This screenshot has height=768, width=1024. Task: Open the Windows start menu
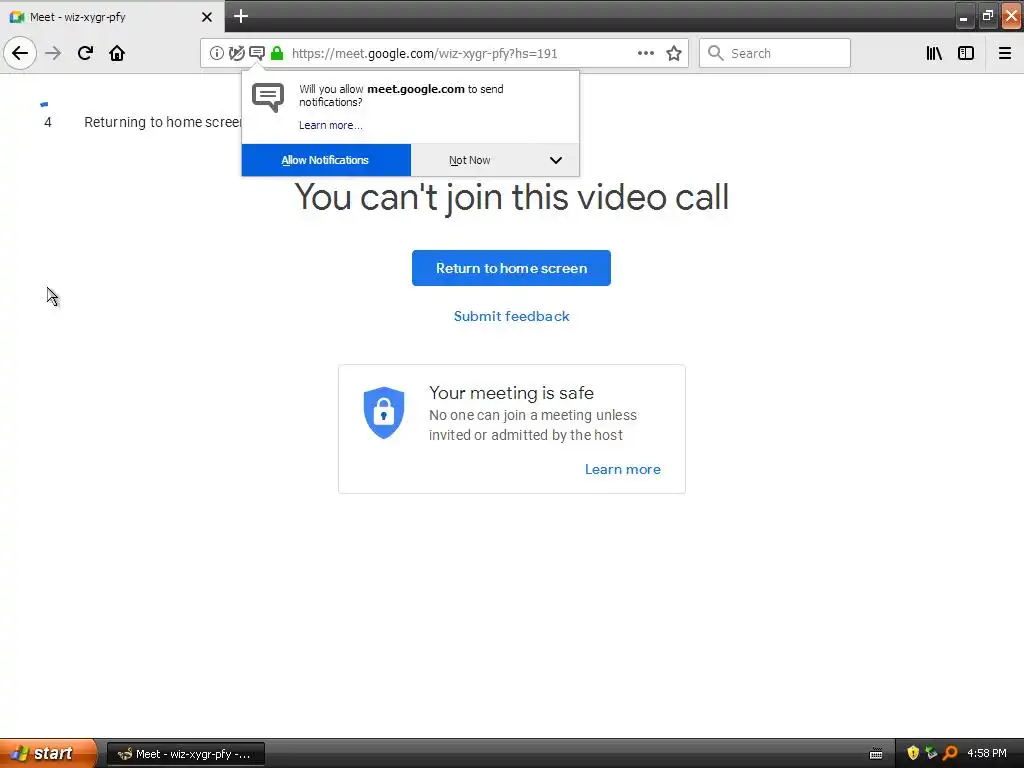tap(48, 753)
